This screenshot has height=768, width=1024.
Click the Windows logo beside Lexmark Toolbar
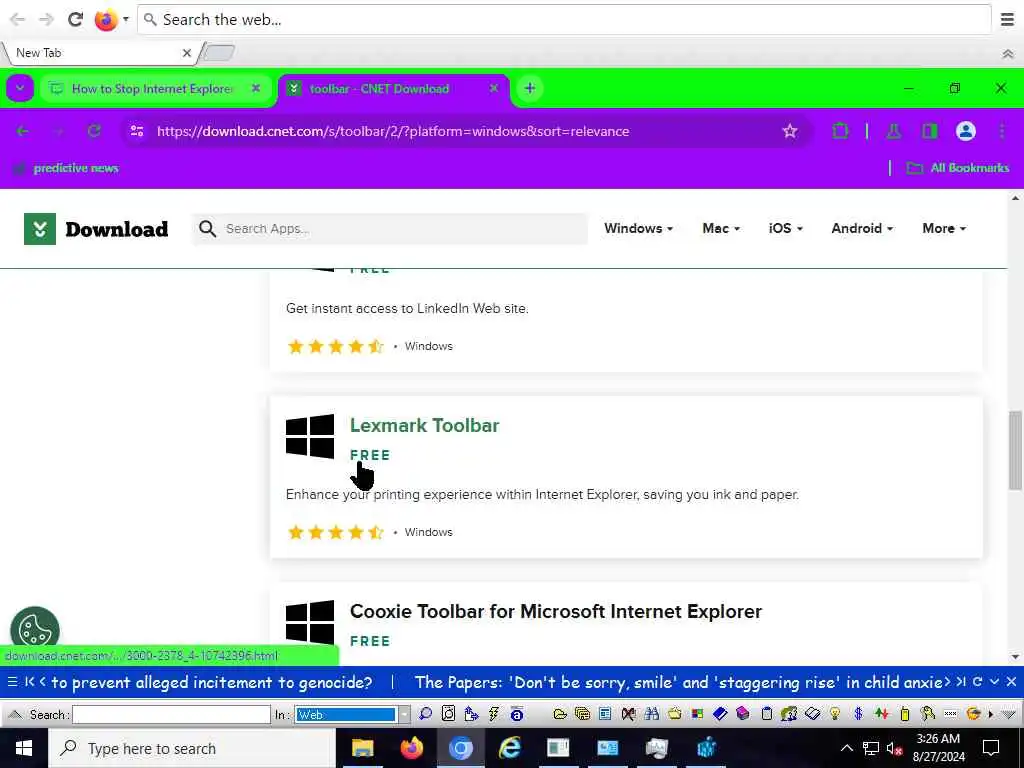pos(310,436)
